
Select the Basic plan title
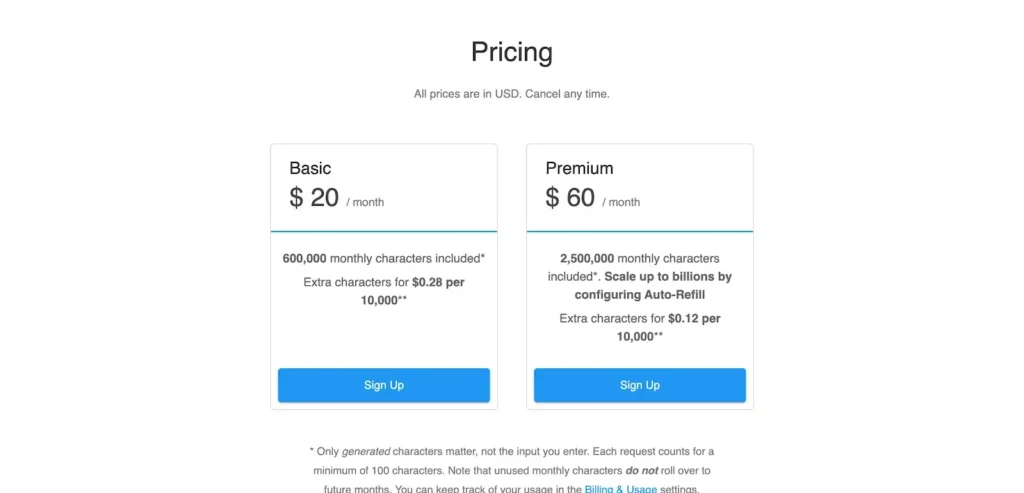click(310, 168)
